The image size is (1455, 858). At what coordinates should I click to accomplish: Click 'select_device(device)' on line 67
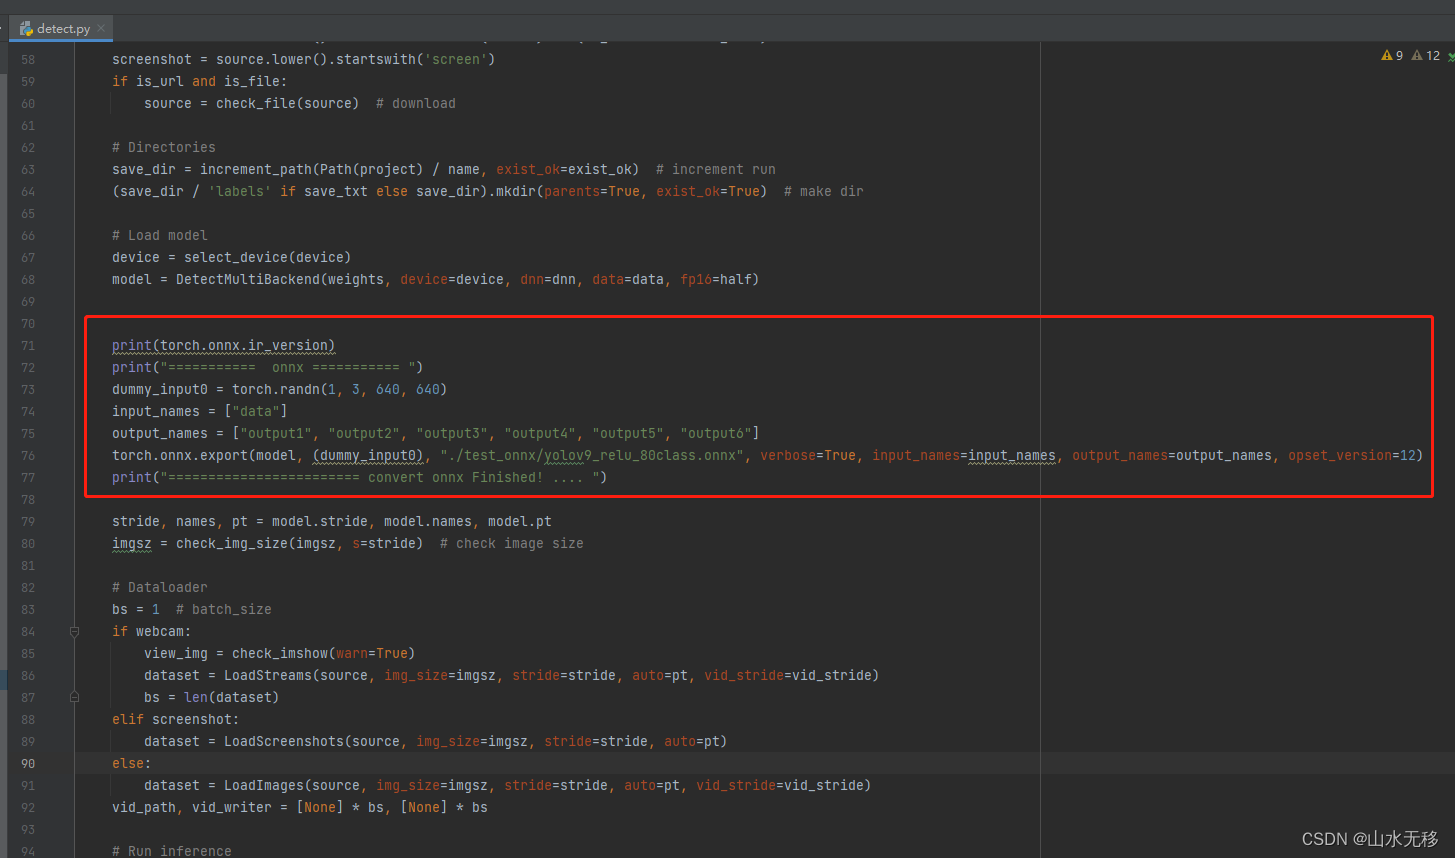coord(268,257)
